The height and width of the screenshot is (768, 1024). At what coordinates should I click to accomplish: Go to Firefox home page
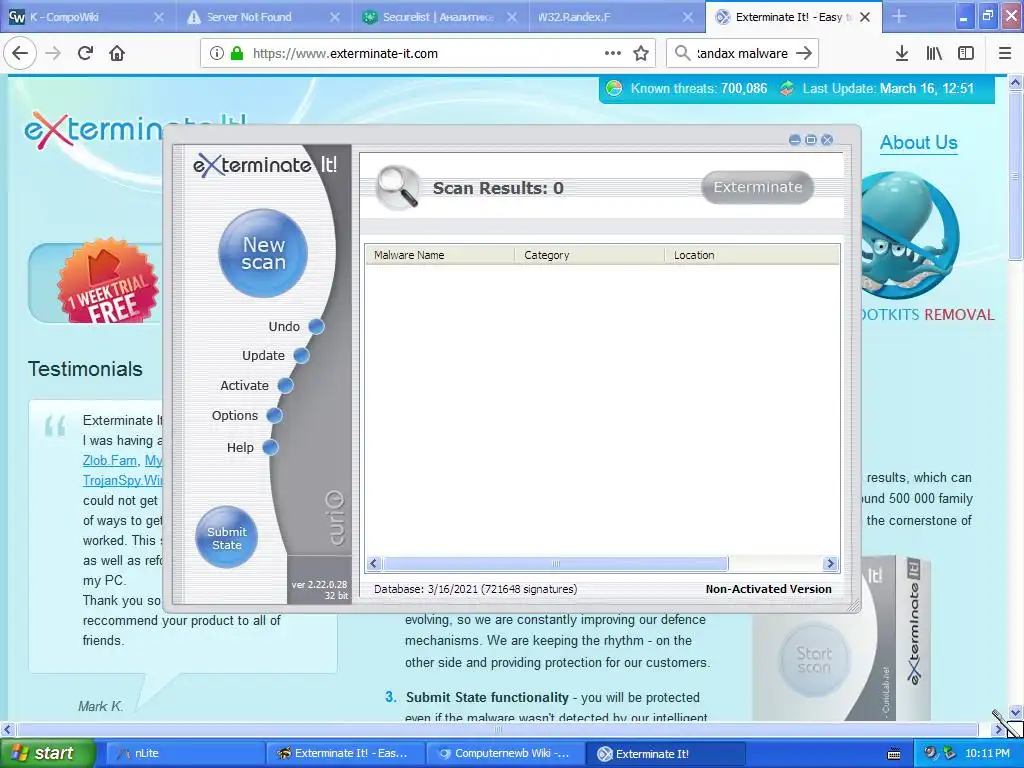[x=117, y=53]
